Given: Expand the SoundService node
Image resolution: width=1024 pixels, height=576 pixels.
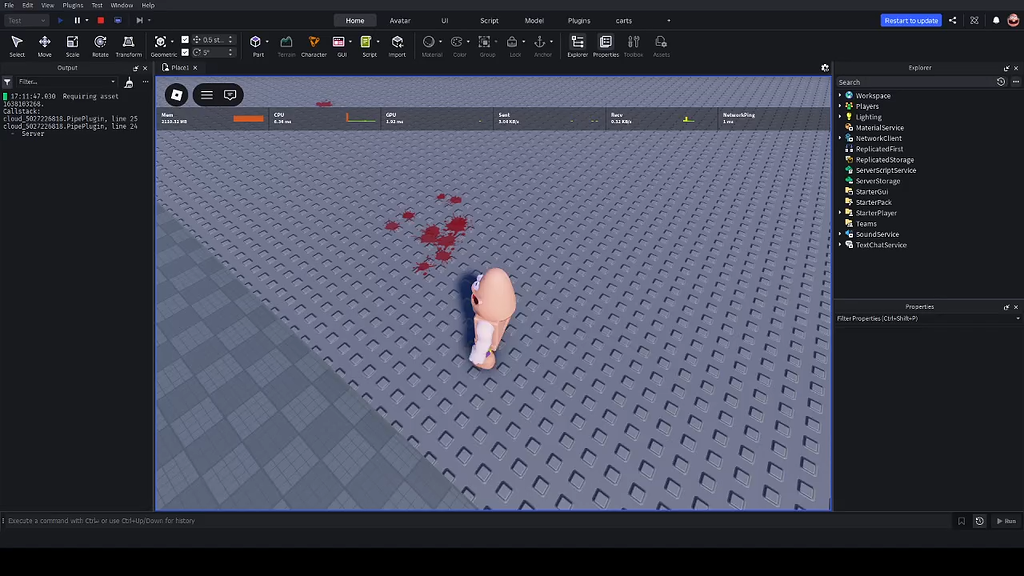Looking at the screenshot, I should coord(840,234).
